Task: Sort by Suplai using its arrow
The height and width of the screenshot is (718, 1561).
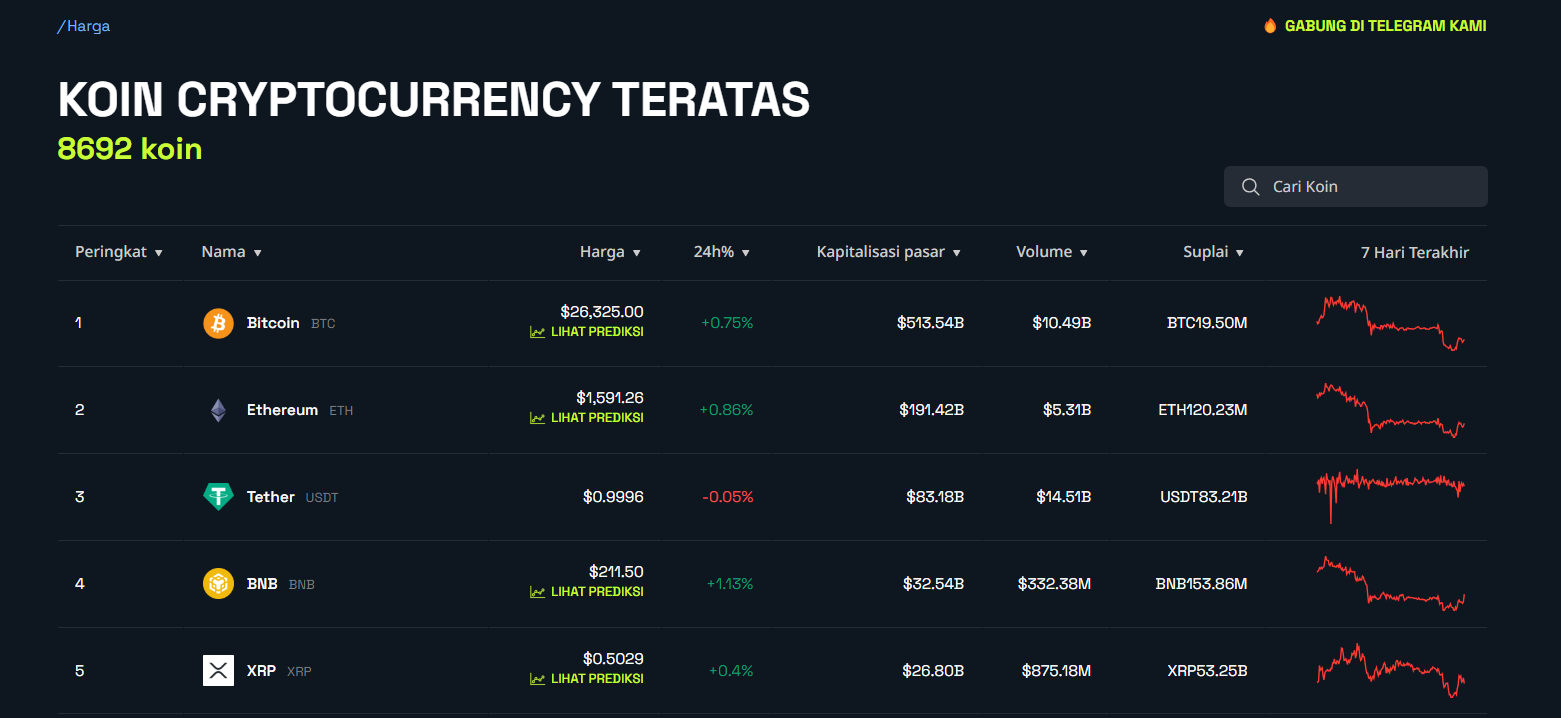Action: point(1239,253)
